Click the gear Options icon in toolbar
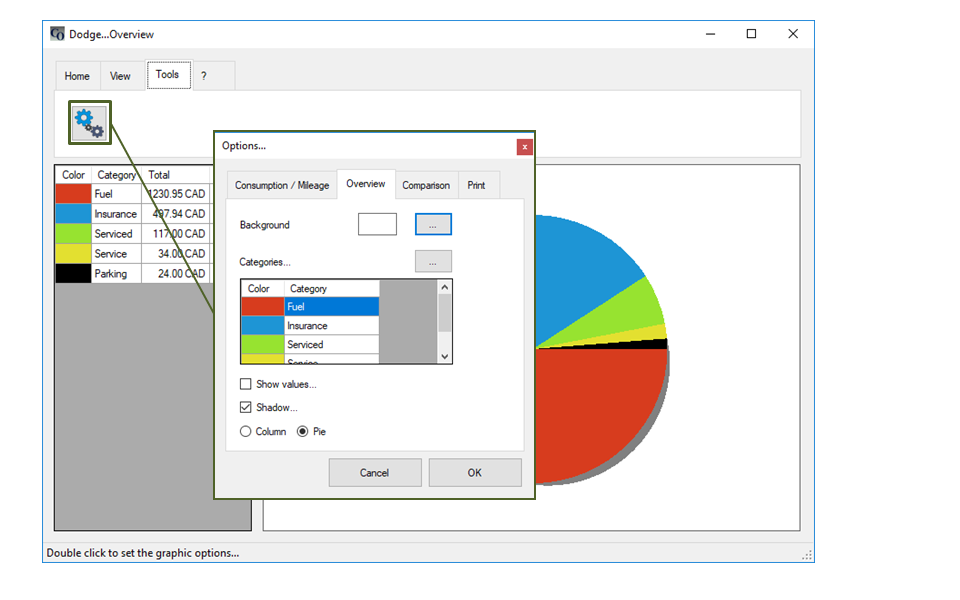 (x=89, y=122)
